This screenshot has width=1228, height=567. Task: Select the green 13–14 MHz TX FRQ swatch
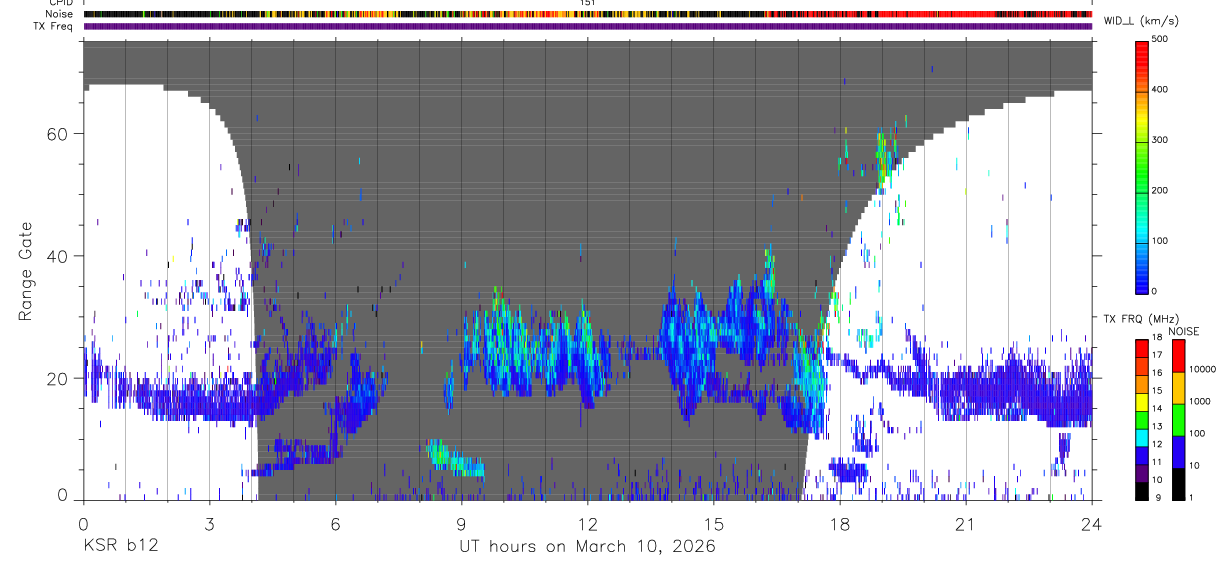1141,420
